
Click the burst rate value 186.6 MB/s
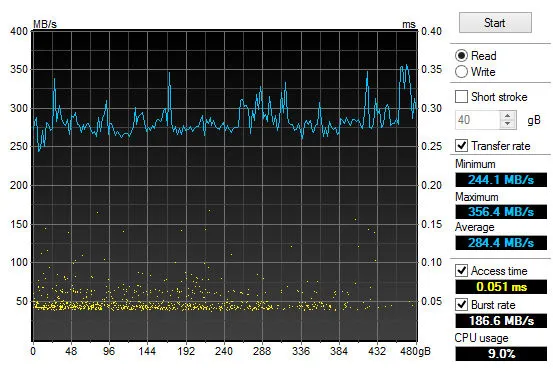click(501, 321)
